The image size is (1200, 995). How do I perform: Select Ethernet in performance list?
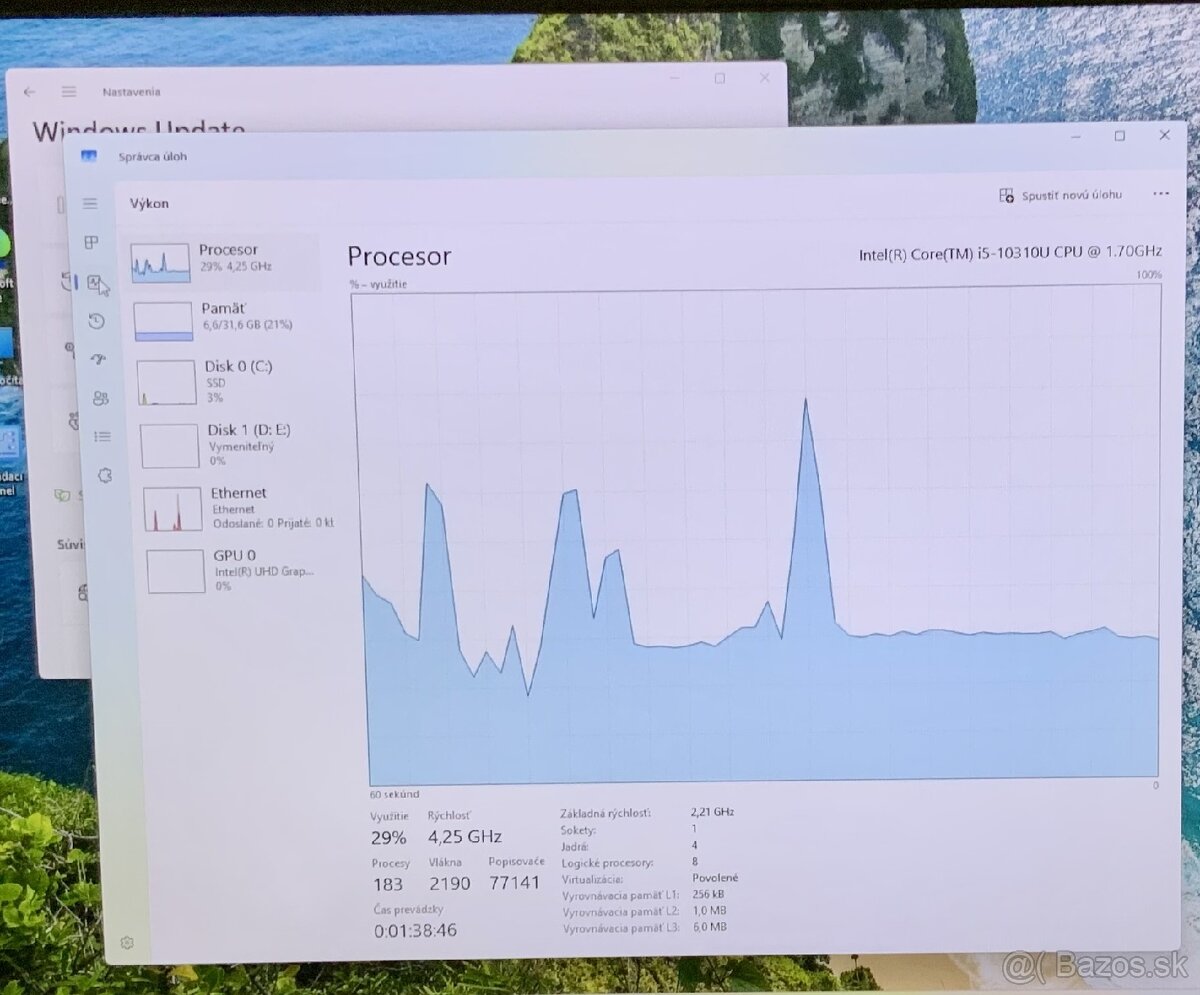coord(238,507)
